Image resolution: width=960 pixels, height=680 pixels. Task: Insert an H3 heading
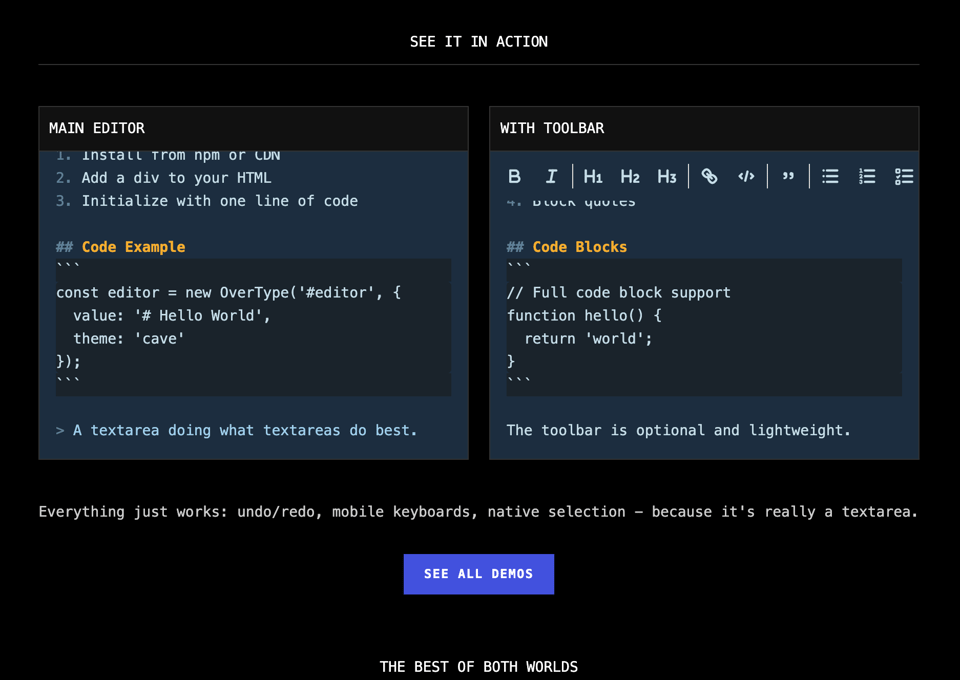pos(667,177)
